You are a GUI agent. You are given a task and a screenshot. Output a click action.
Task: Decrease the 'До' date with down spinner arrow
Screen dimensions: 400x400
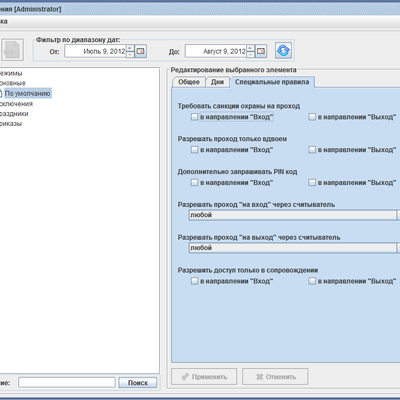[x=251, y=54]
